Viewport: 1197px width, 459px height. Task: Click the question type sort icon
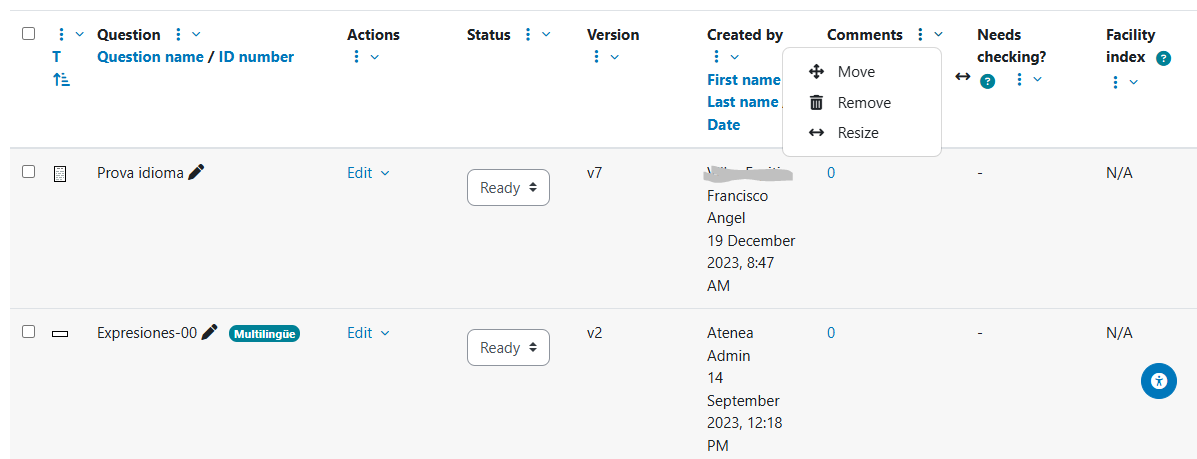coord(61,79)
